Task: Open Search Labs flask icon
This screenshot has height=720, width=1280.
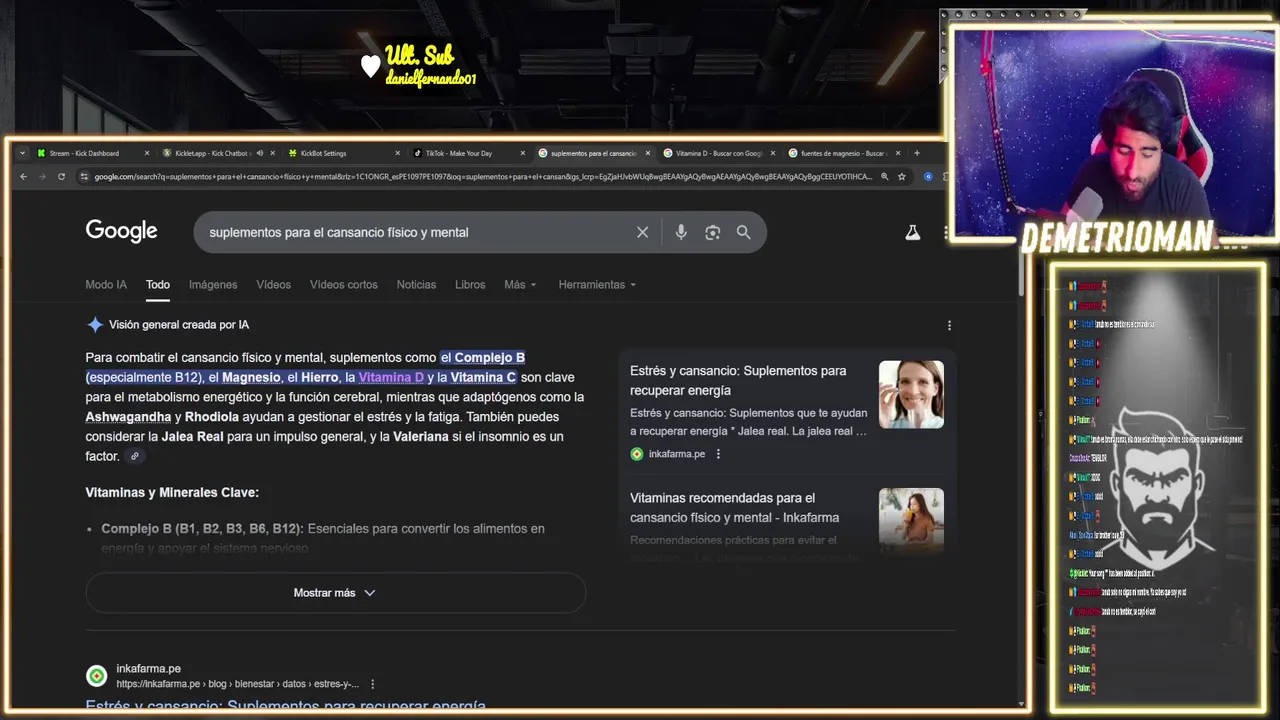Action: 912,232
